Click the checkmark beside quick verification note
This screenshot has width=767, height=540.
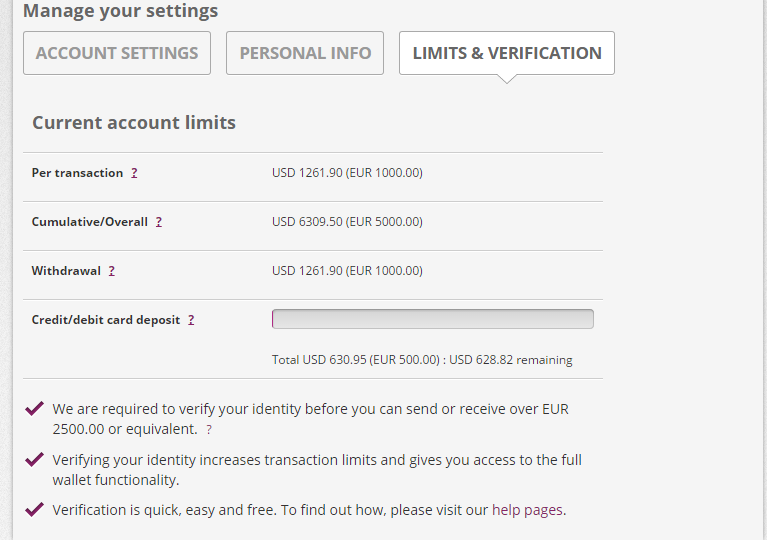(x=35, y=509)
